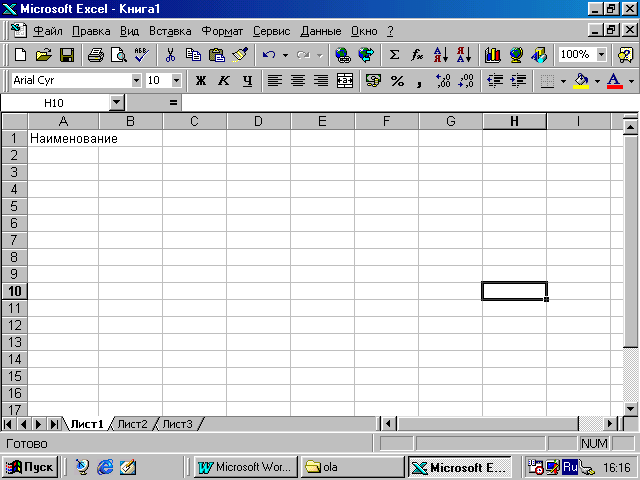Toggle italic К formatting

click(224, 80)
